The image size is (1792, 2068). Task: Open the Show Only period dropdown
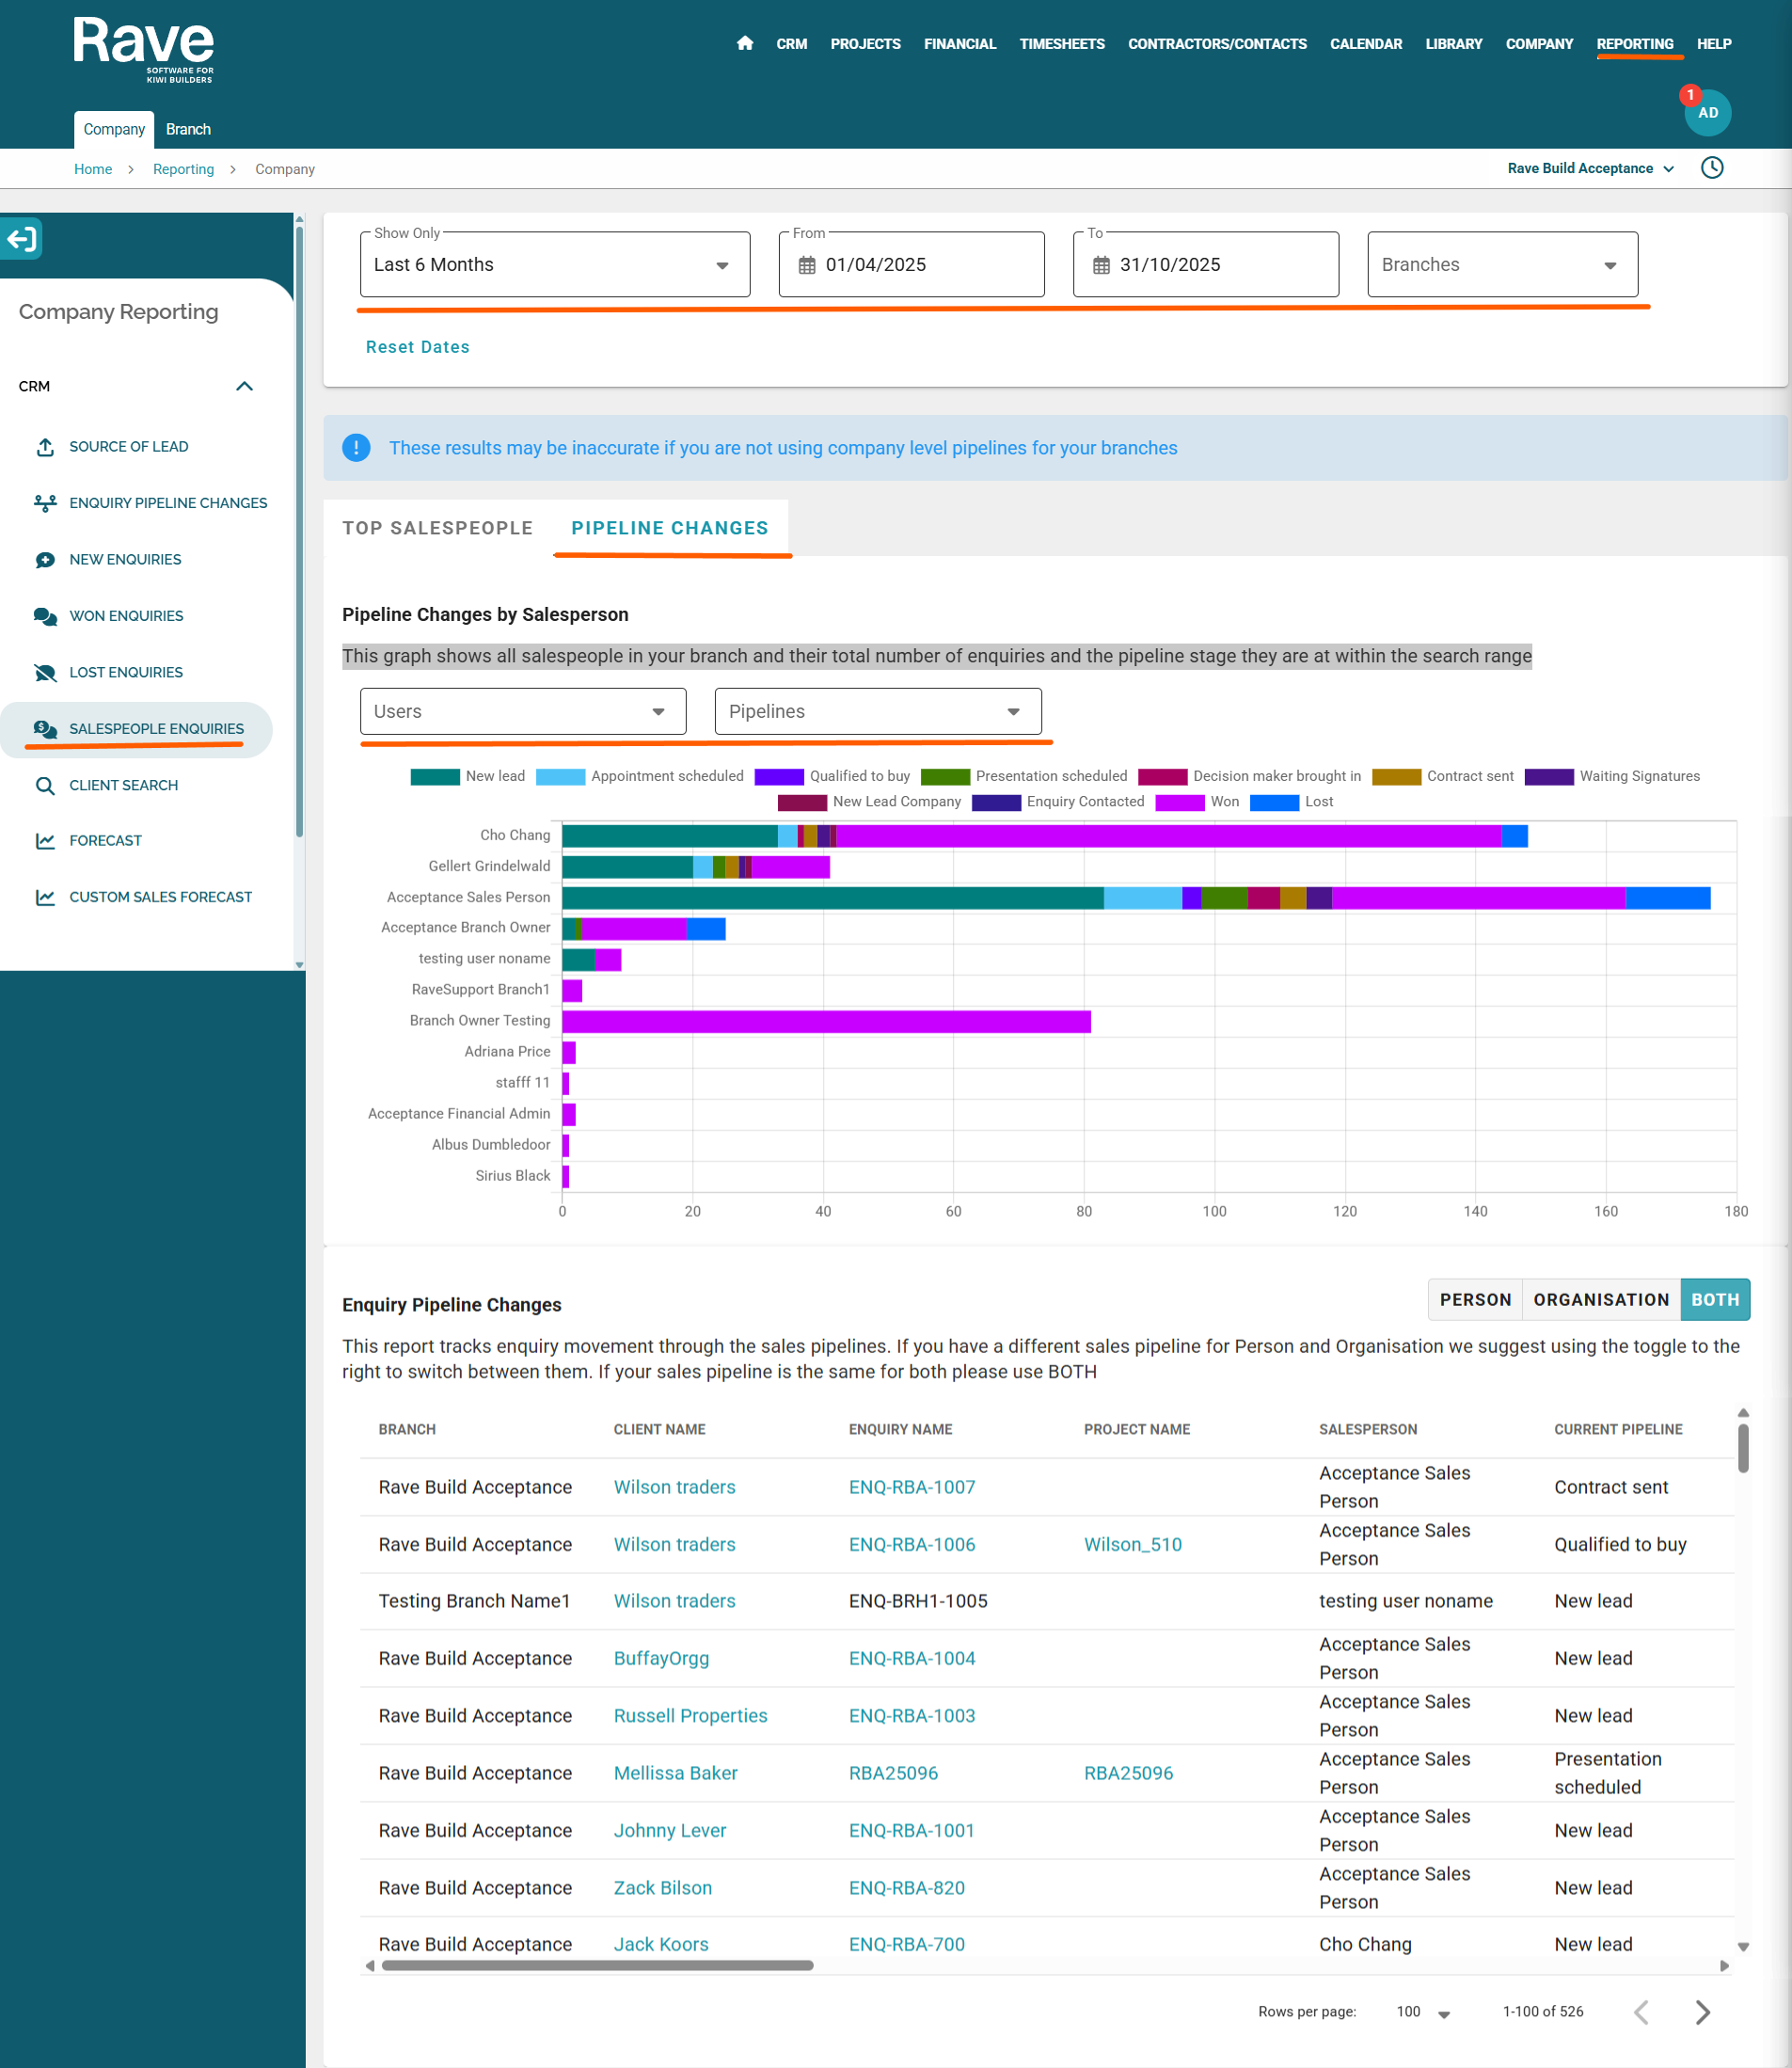(x=554, y=265)
